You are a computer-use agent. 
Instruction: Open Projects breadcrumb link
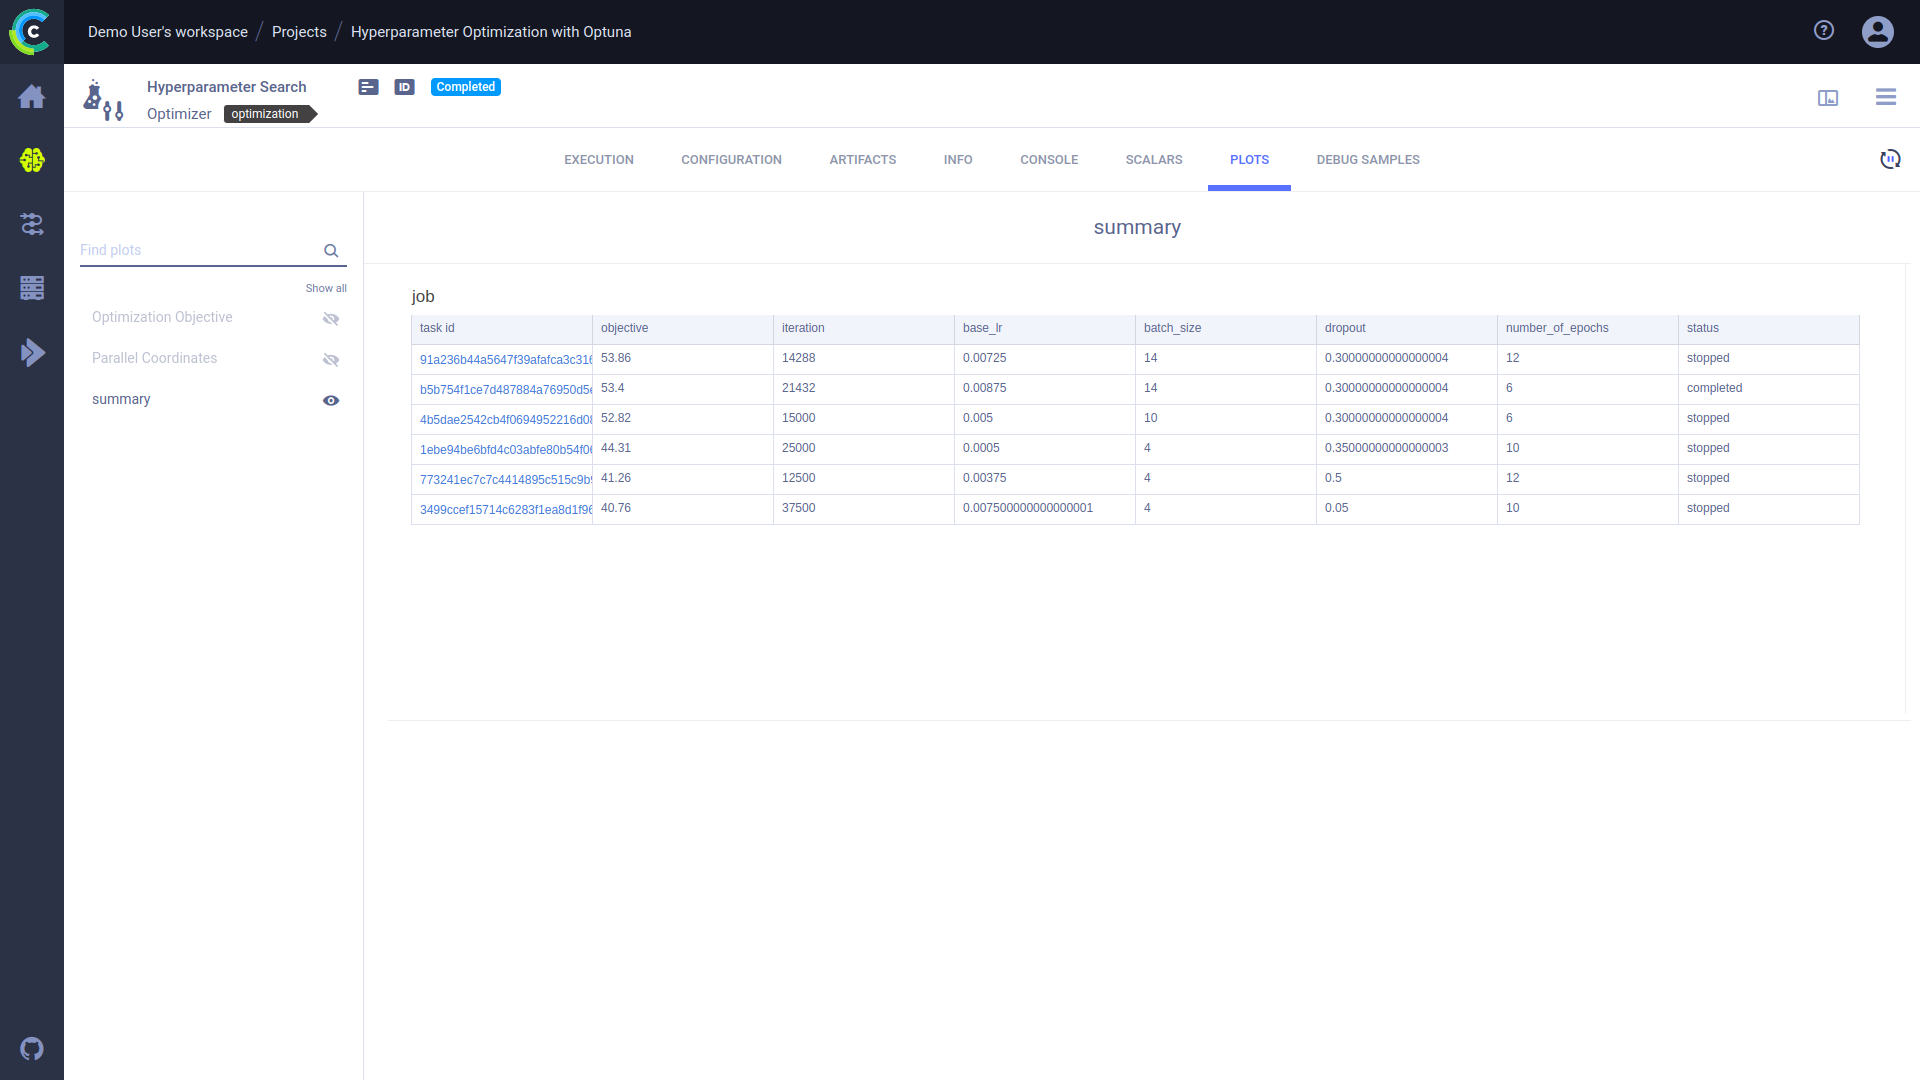click(299, 32)
